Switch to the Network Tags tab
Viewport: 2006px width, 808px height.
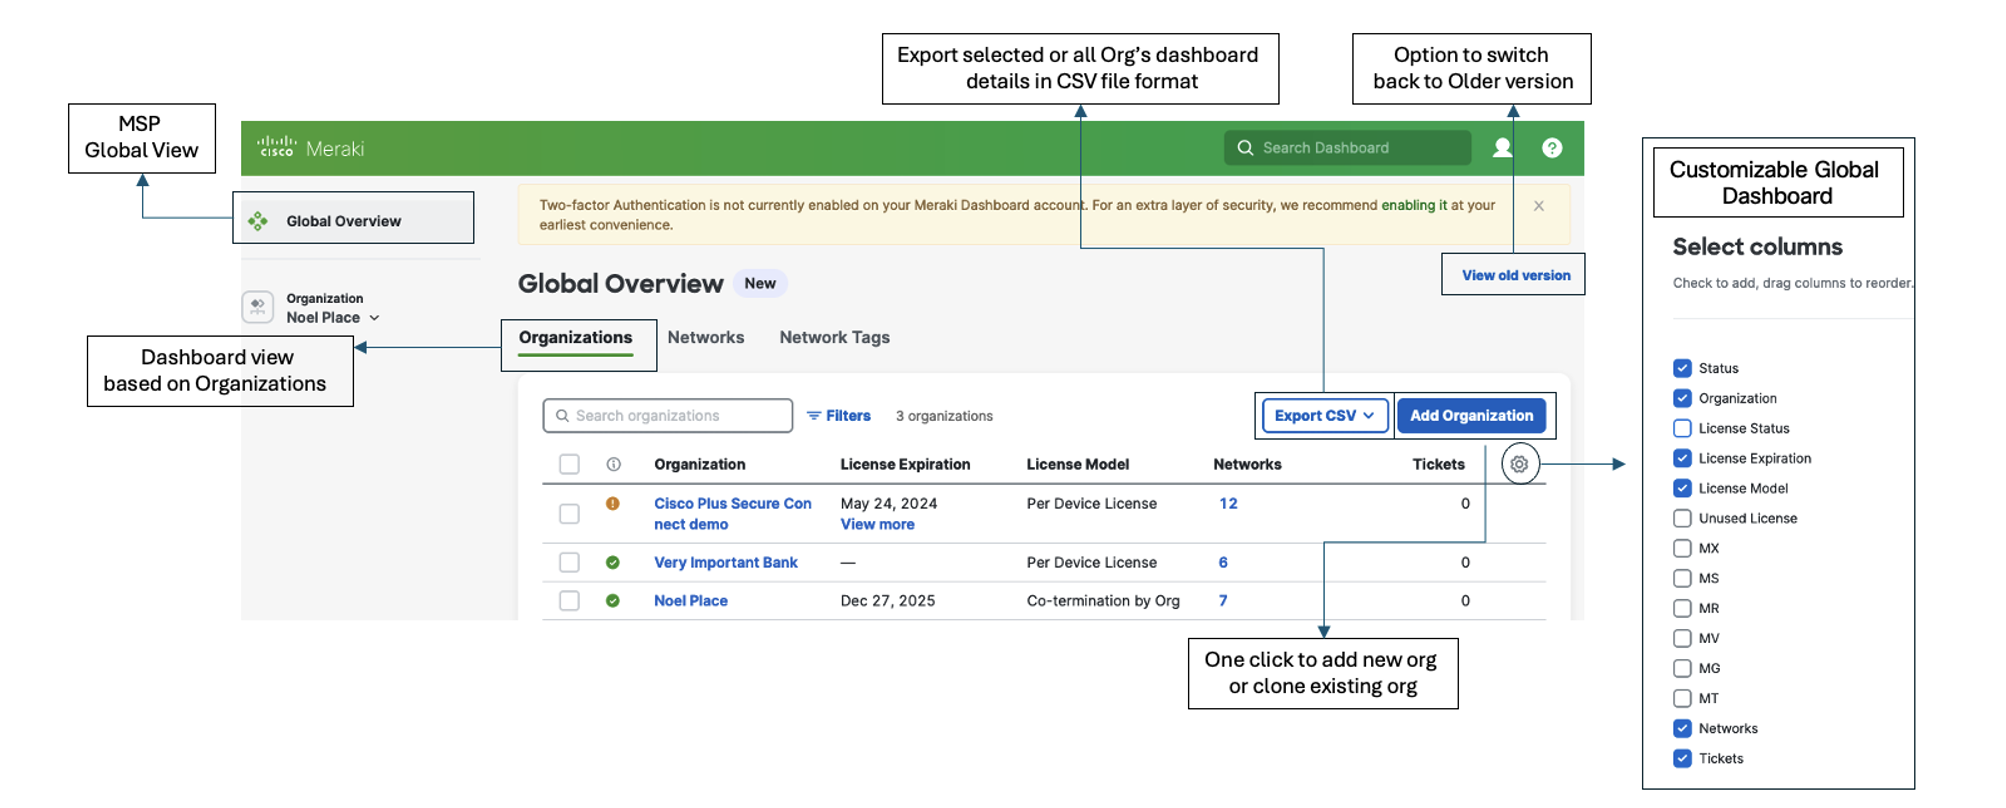(834, 338)
